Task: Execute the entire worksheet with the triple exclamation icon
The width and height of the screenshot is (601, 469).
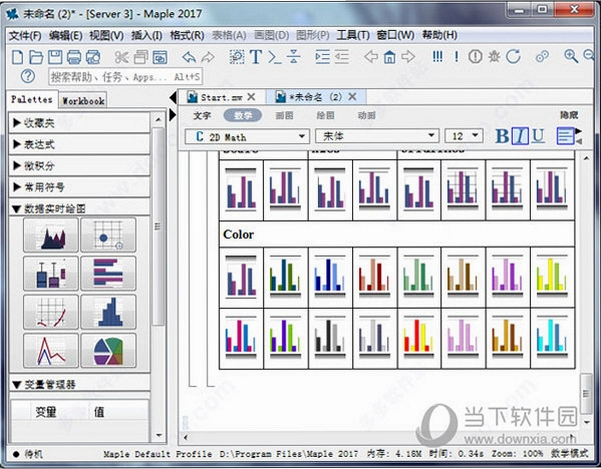Action: pos(437,57)
